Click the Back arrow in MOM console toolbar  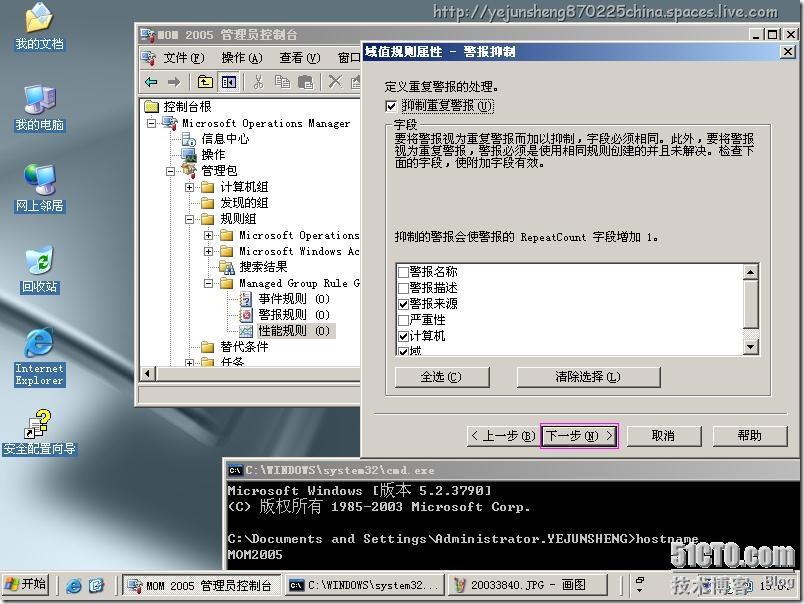point(151,82)
